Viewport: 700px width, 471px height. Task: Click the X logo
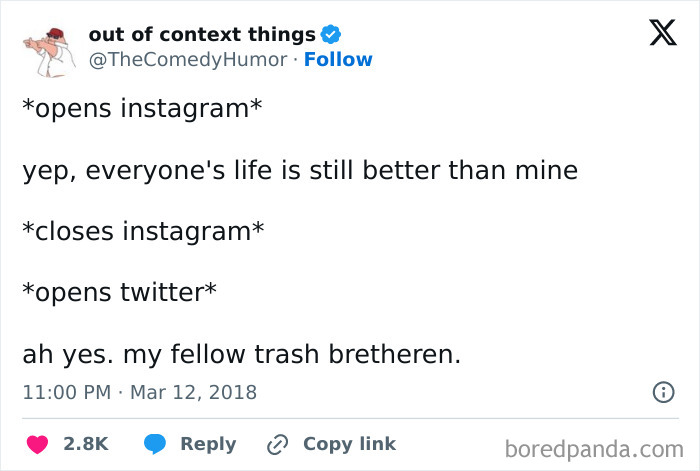click(x=656, y=36)
